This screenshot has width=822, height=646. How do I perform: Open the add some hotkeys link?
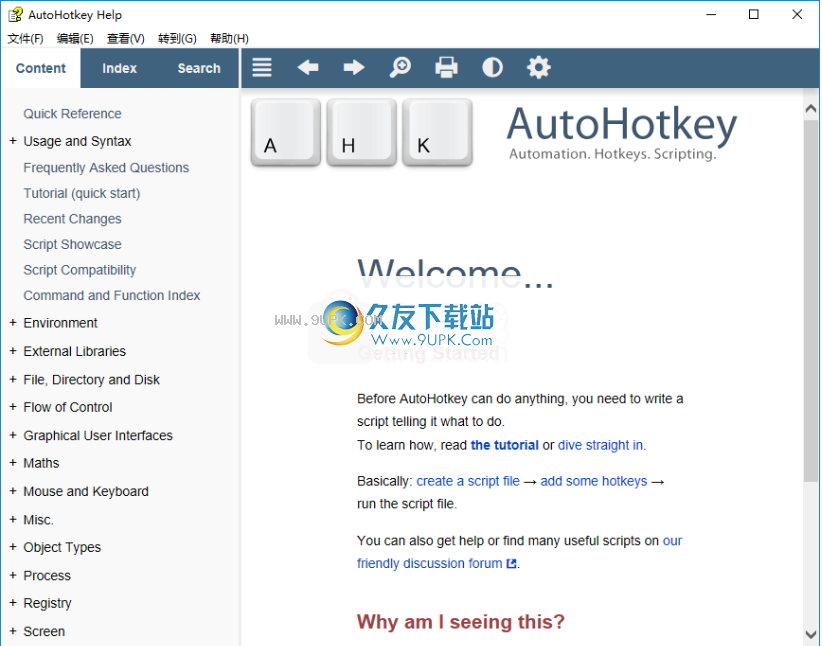point(594,481)
